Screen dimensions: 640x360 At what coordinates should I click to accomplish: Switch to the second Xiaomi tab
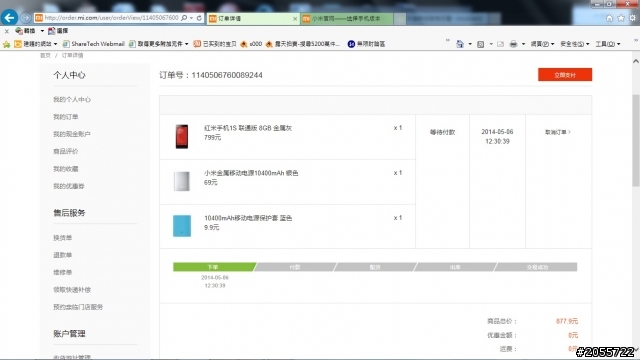(x=347, y=18)
